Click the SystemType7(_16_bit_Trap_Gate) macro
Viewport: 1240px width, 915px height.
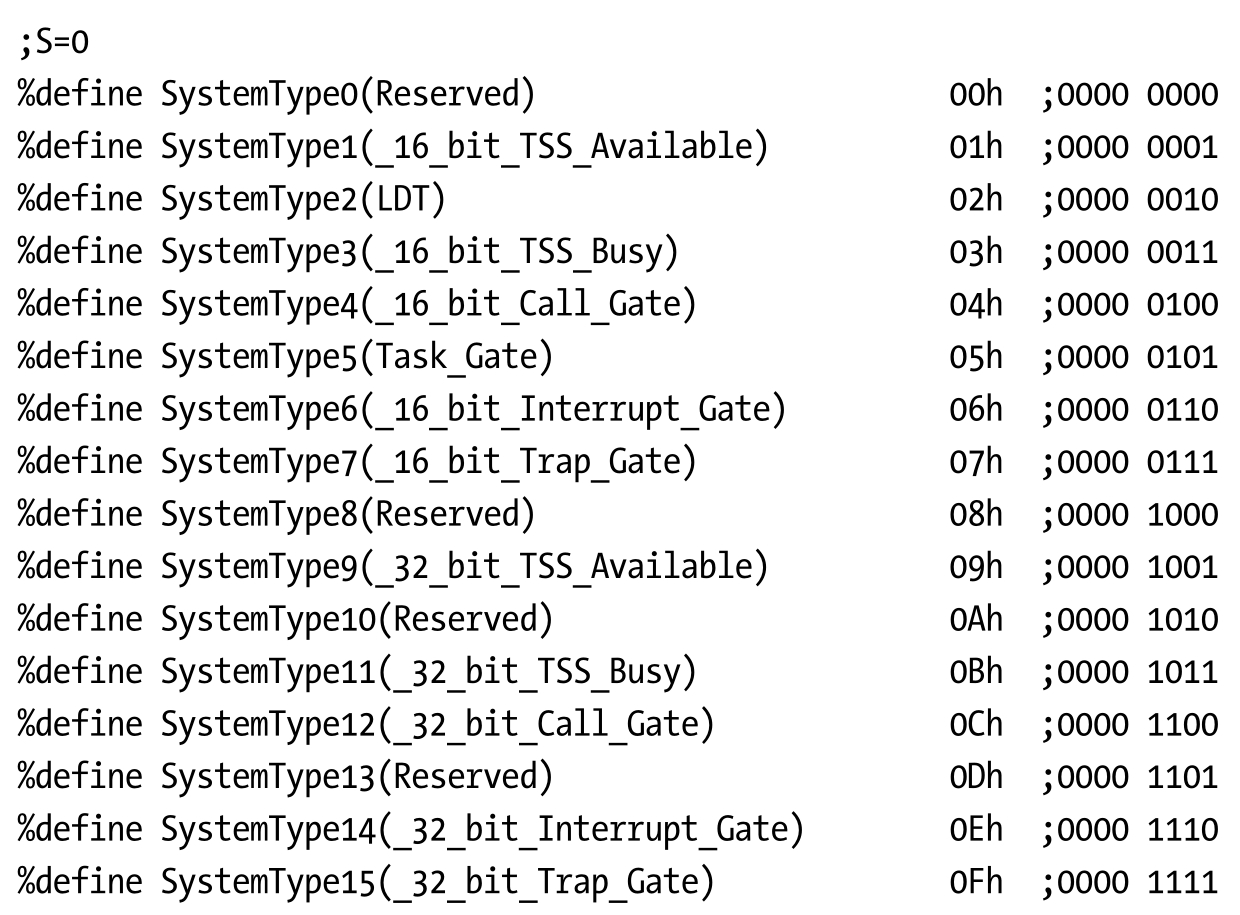pyautogui.click(x=428, y=461)
